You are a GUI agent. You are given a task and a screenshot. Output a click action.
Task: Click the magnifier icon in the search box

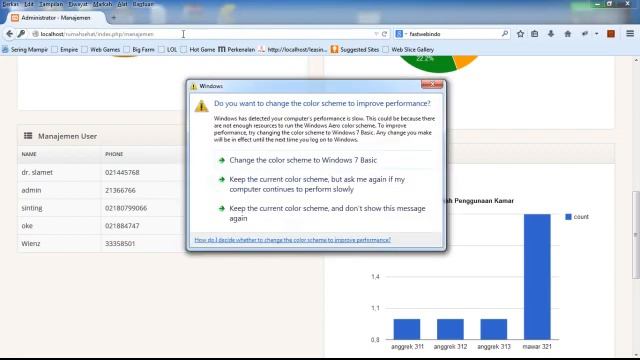click(505, 34)
